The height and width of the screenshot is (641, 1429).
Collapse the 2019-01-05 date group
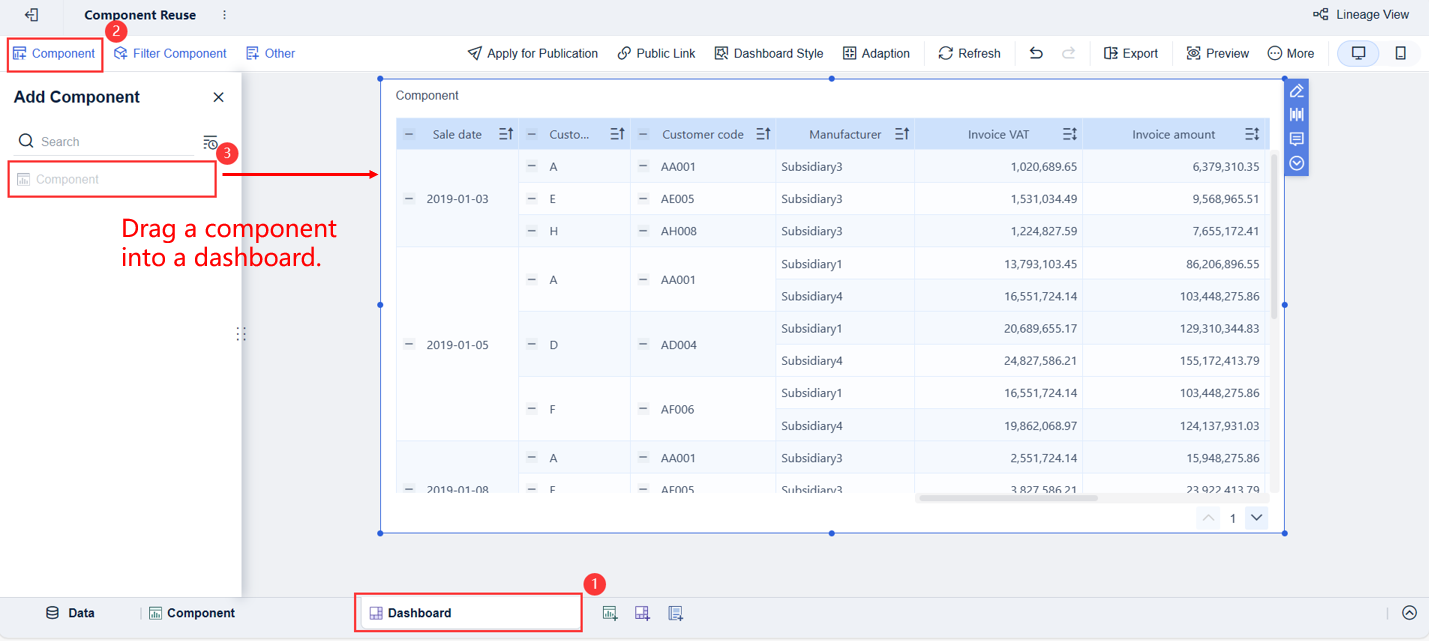tap(409, 344)
